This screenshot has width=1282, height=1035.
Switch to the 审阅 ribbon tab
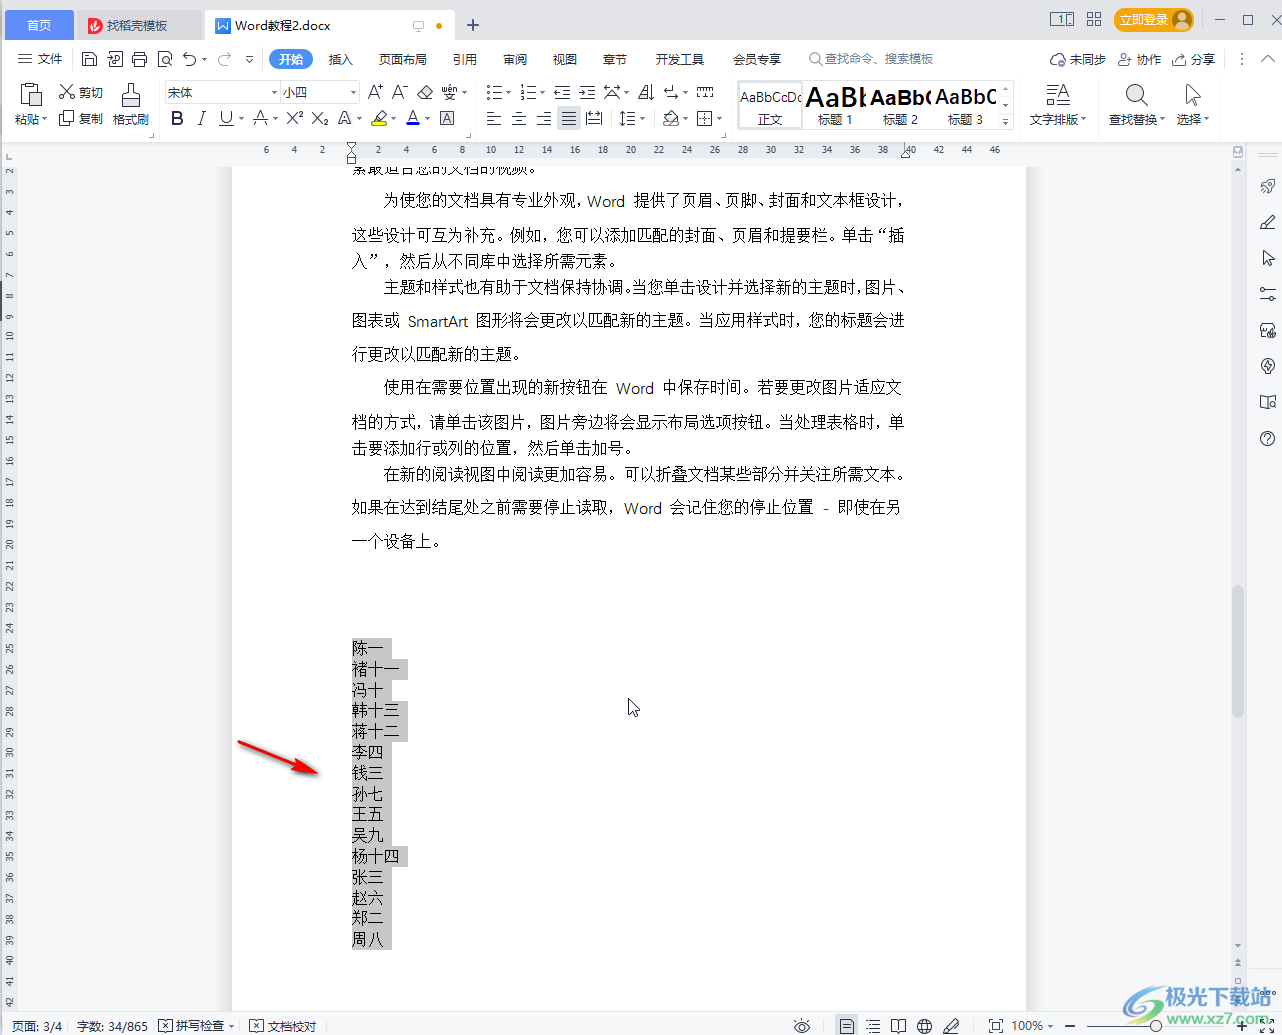pos(515,59)
